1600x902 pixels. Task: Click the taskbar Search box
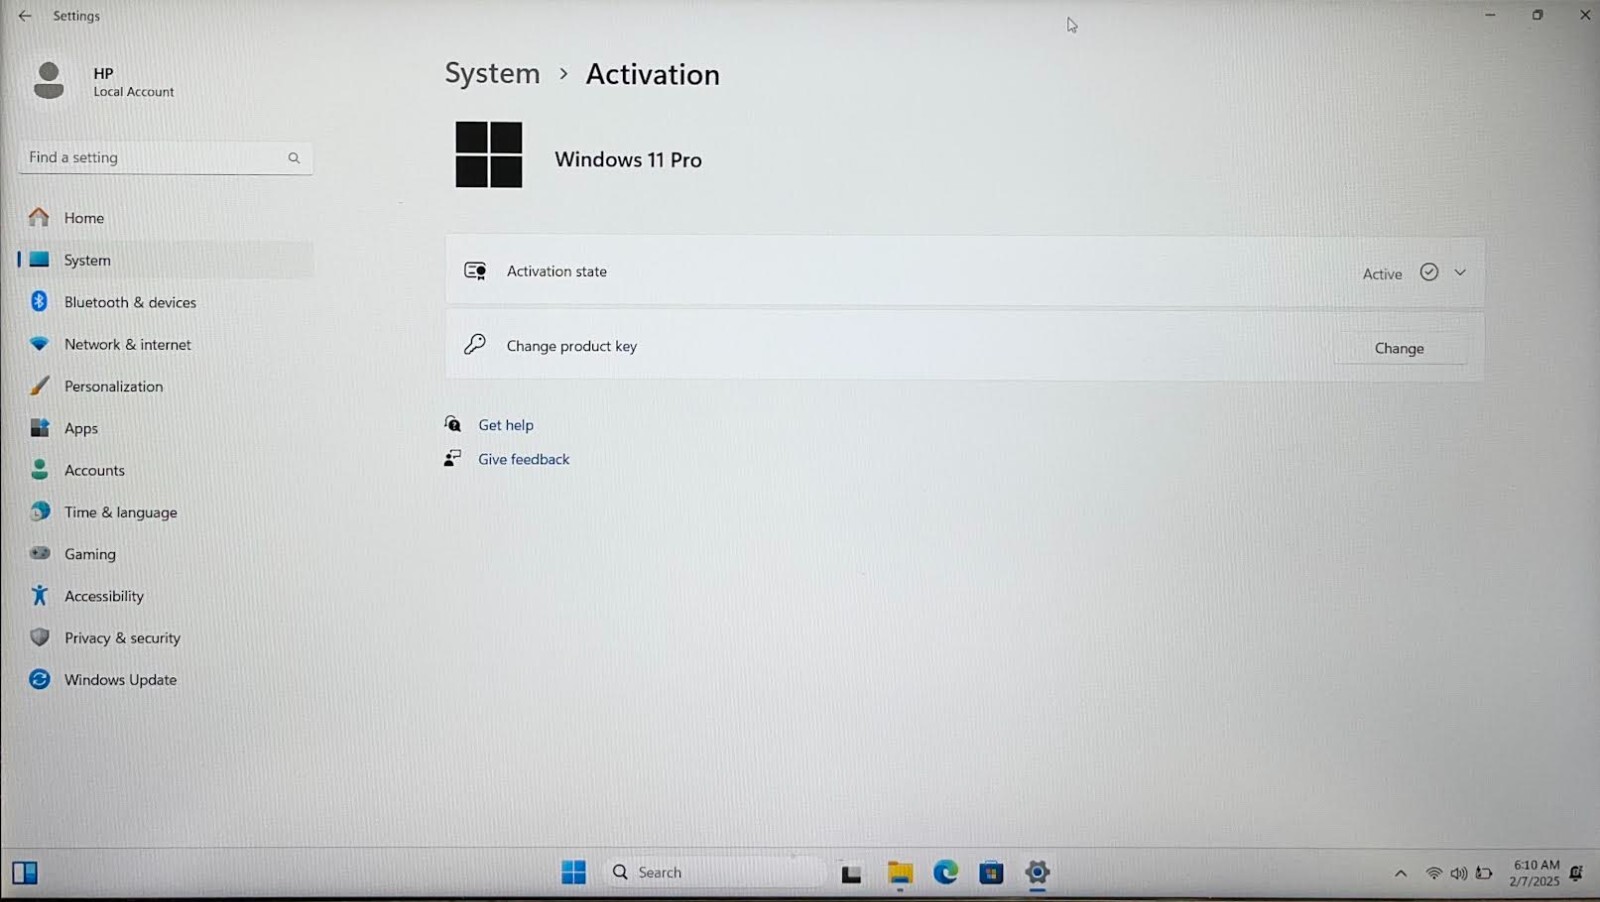[715, 873]
